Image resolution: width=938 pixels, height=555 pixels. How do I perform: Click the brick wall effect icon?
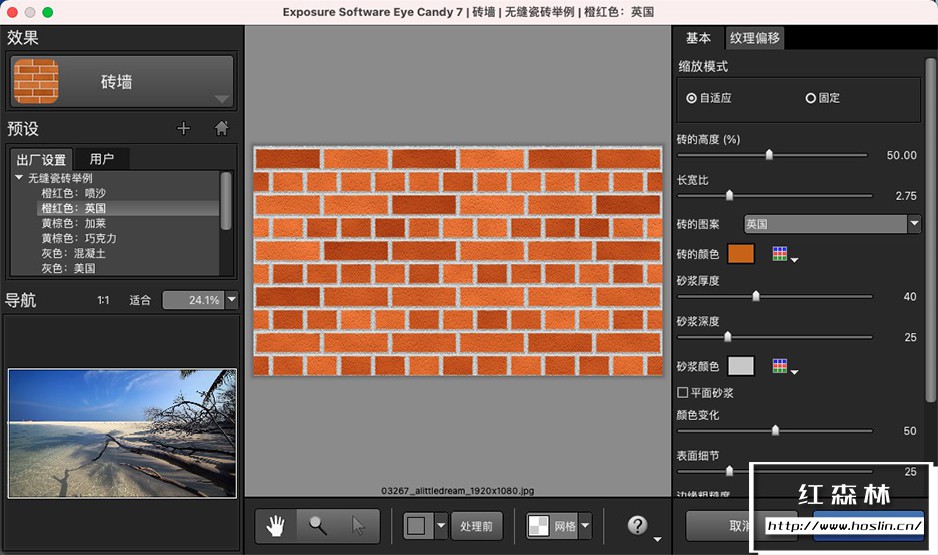(36, 81)
